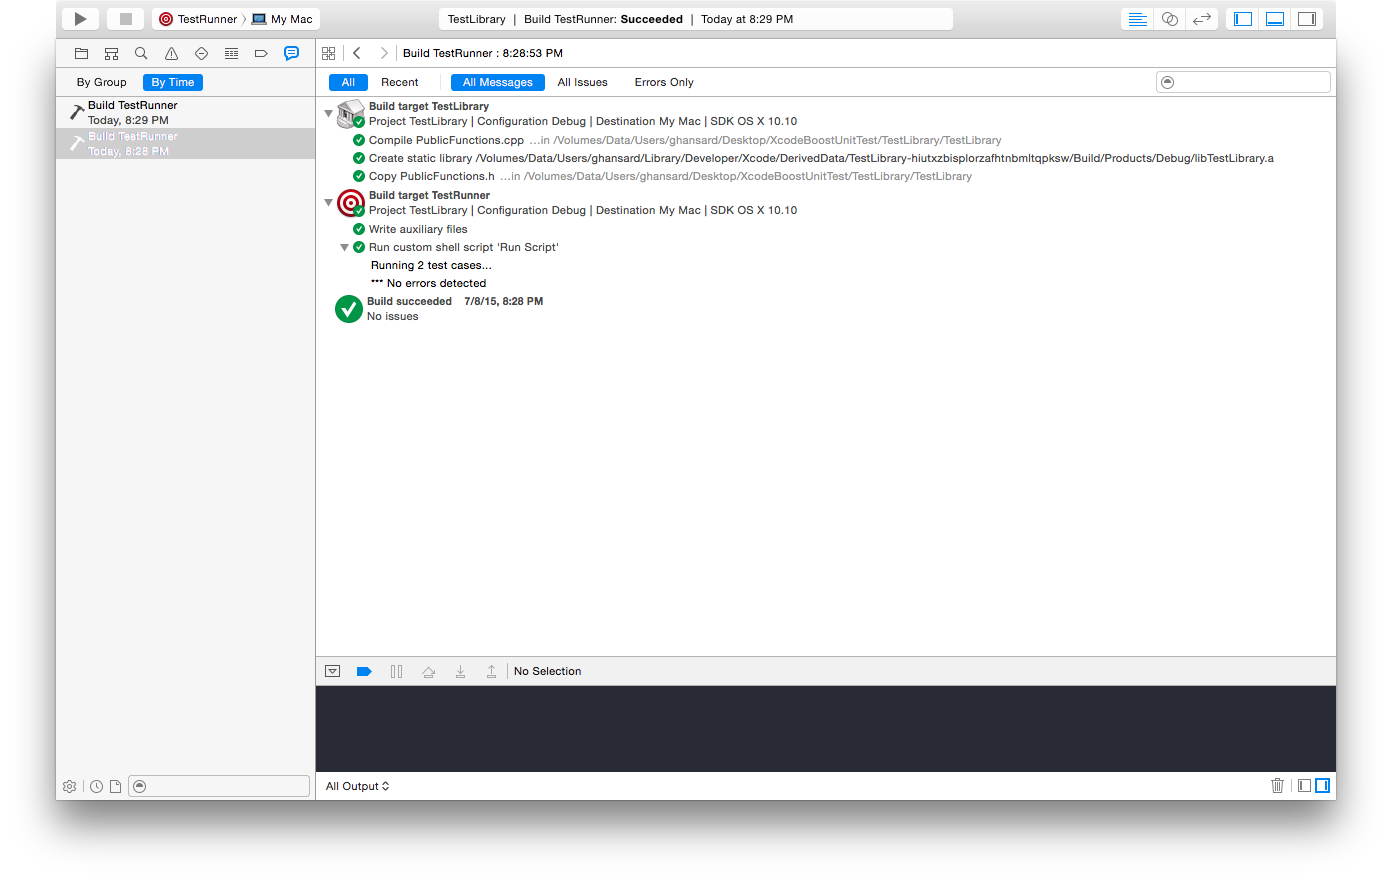Select By Group sorting in navigator
1392x880 pixels.
pyautogui.click(x=102, y=82)
